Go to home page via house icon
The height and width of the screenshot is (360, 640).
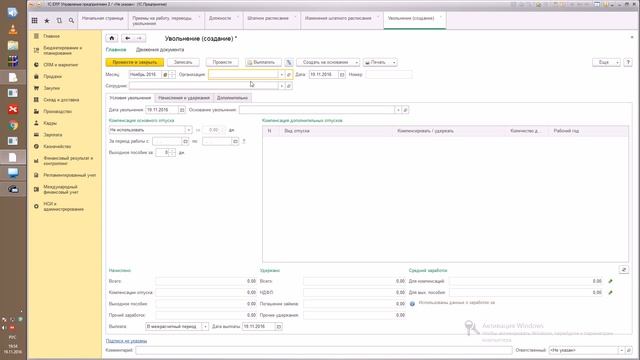(x=112, y=38)
